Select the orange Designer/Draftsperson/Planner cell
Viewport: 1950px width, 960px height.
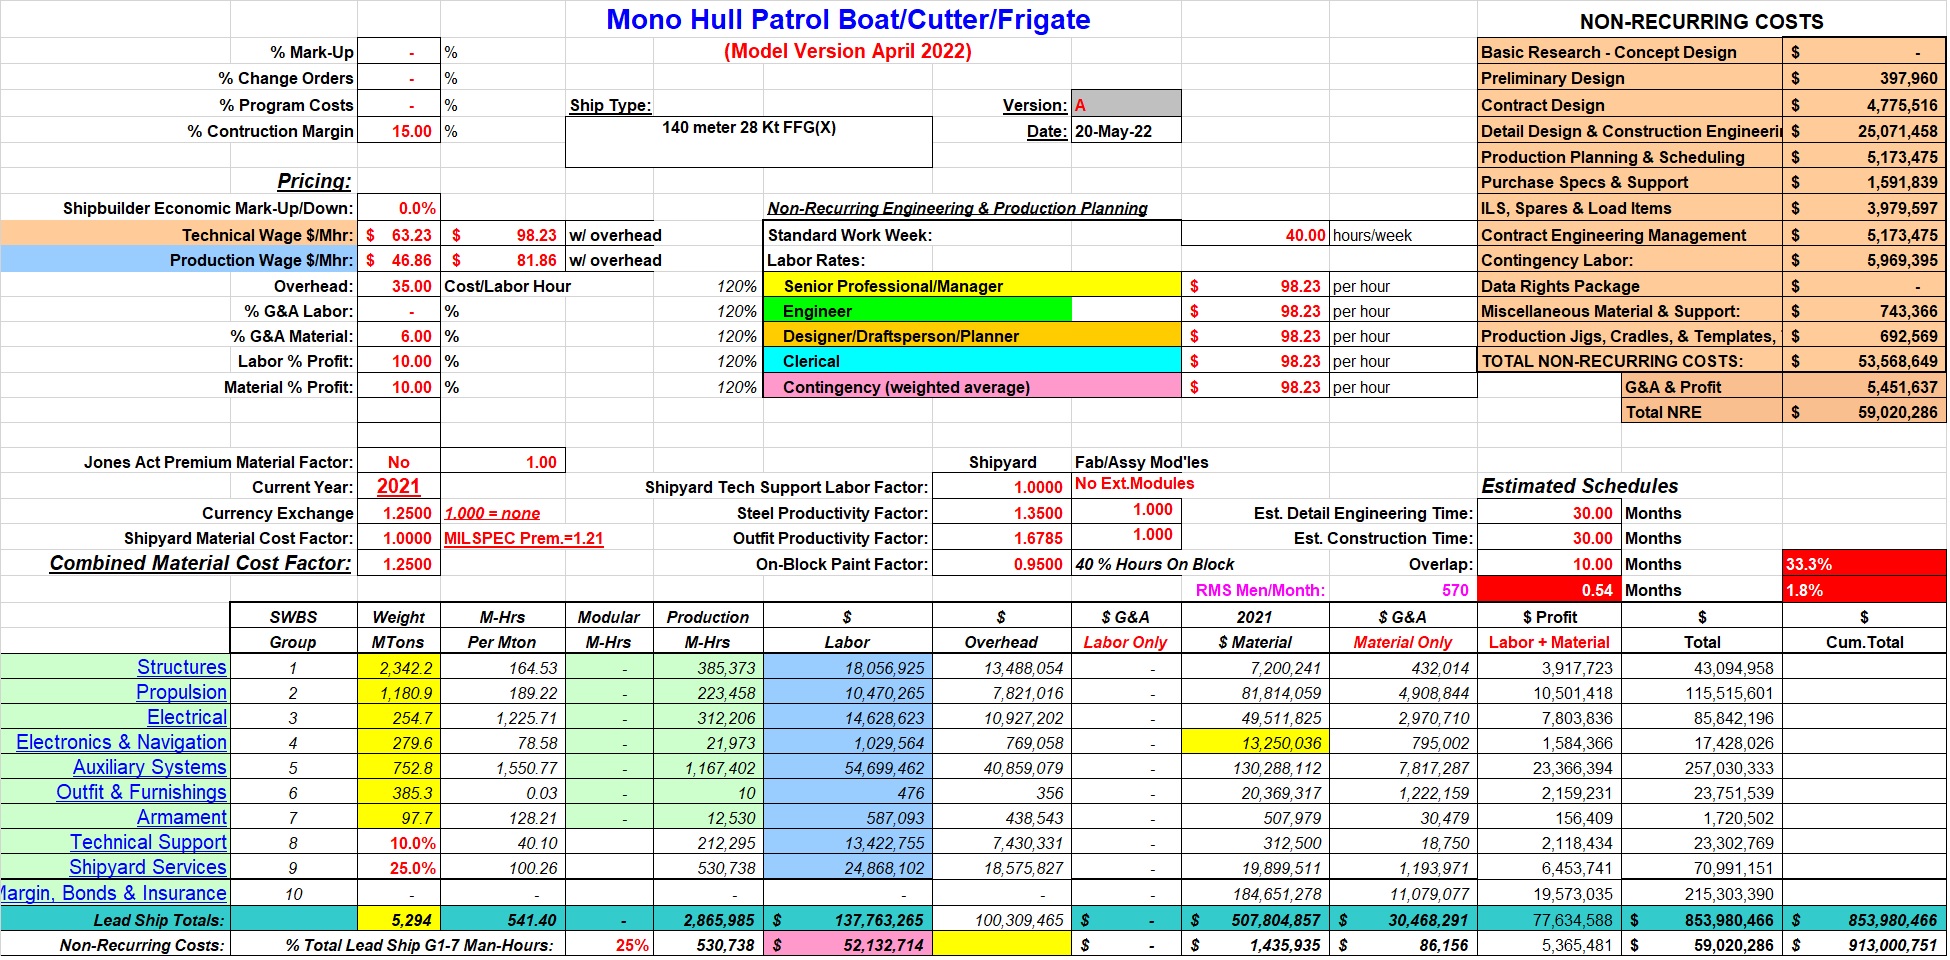coord(972,336)
